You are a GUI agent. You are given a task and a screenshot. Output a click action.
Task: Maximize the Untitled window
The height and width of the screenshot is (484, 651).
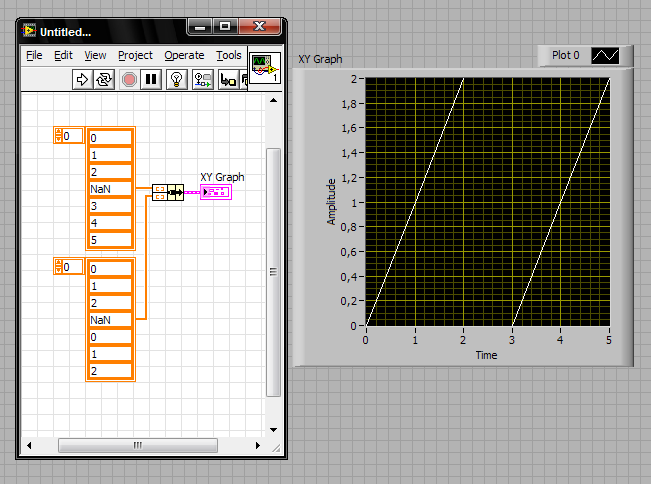click(225, 27)
